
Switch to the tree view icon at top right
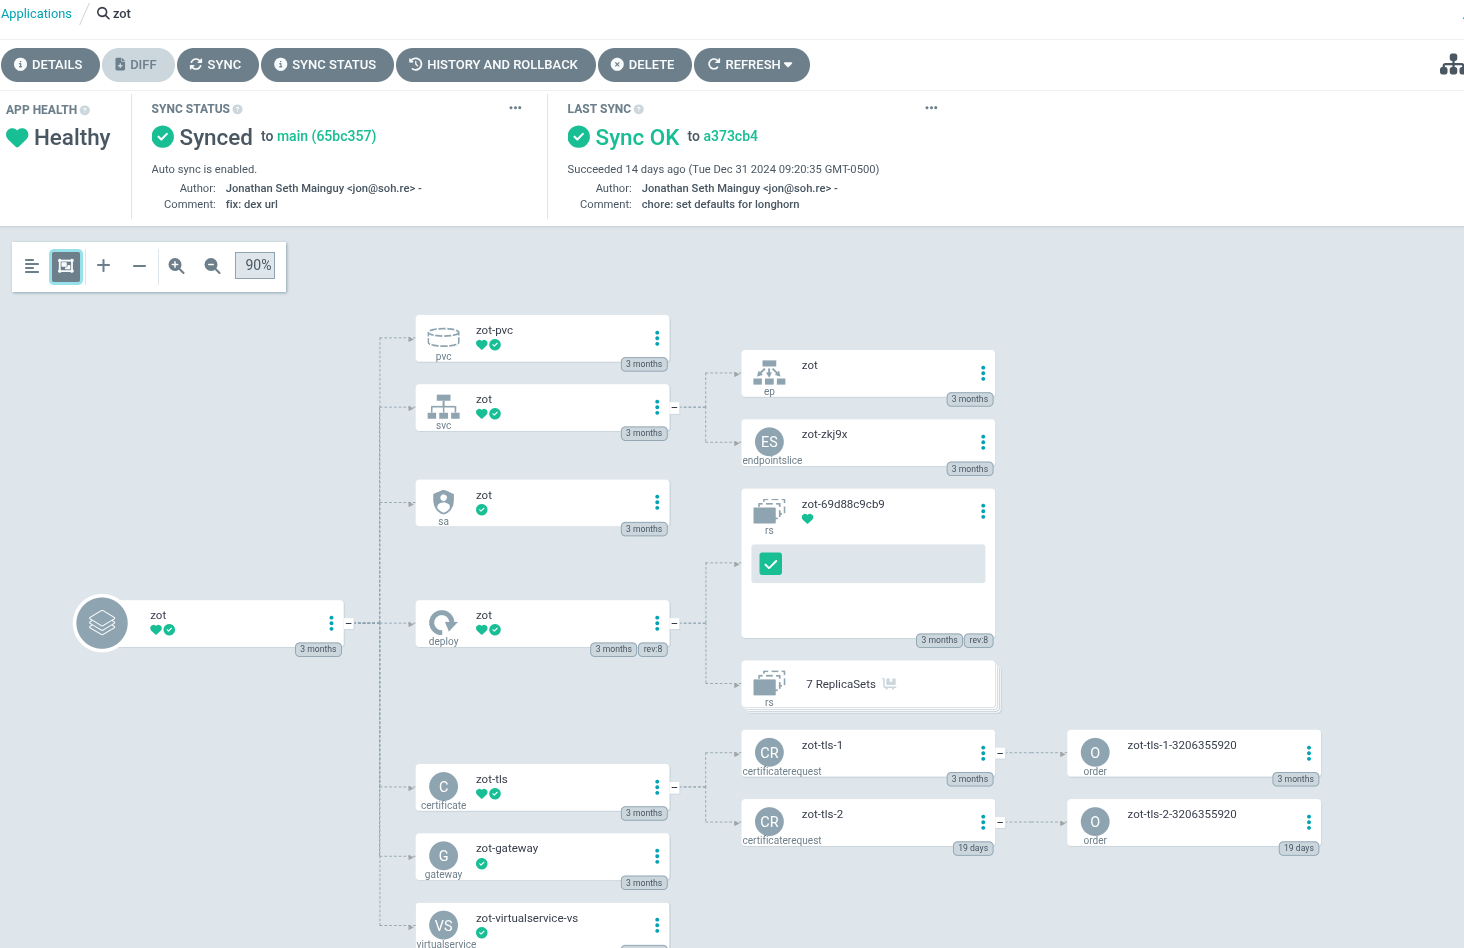tap(1451, 65)
